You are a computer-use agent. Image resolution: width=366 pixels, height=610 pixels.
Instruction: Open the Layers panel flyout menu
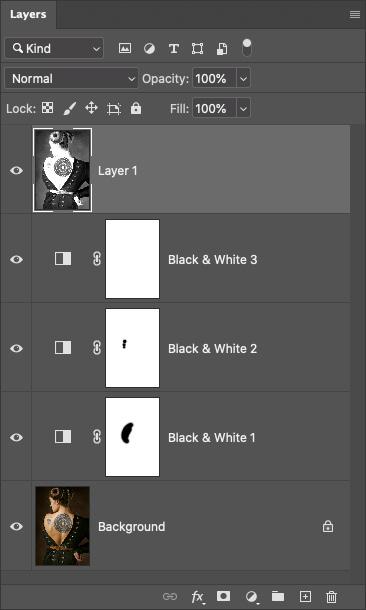pos(355,15)
